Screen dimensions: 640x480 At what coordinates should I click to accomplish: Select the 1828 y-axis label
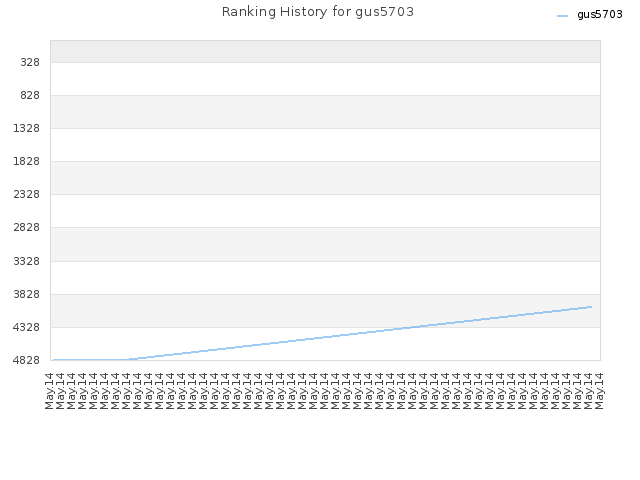point(27,162)
